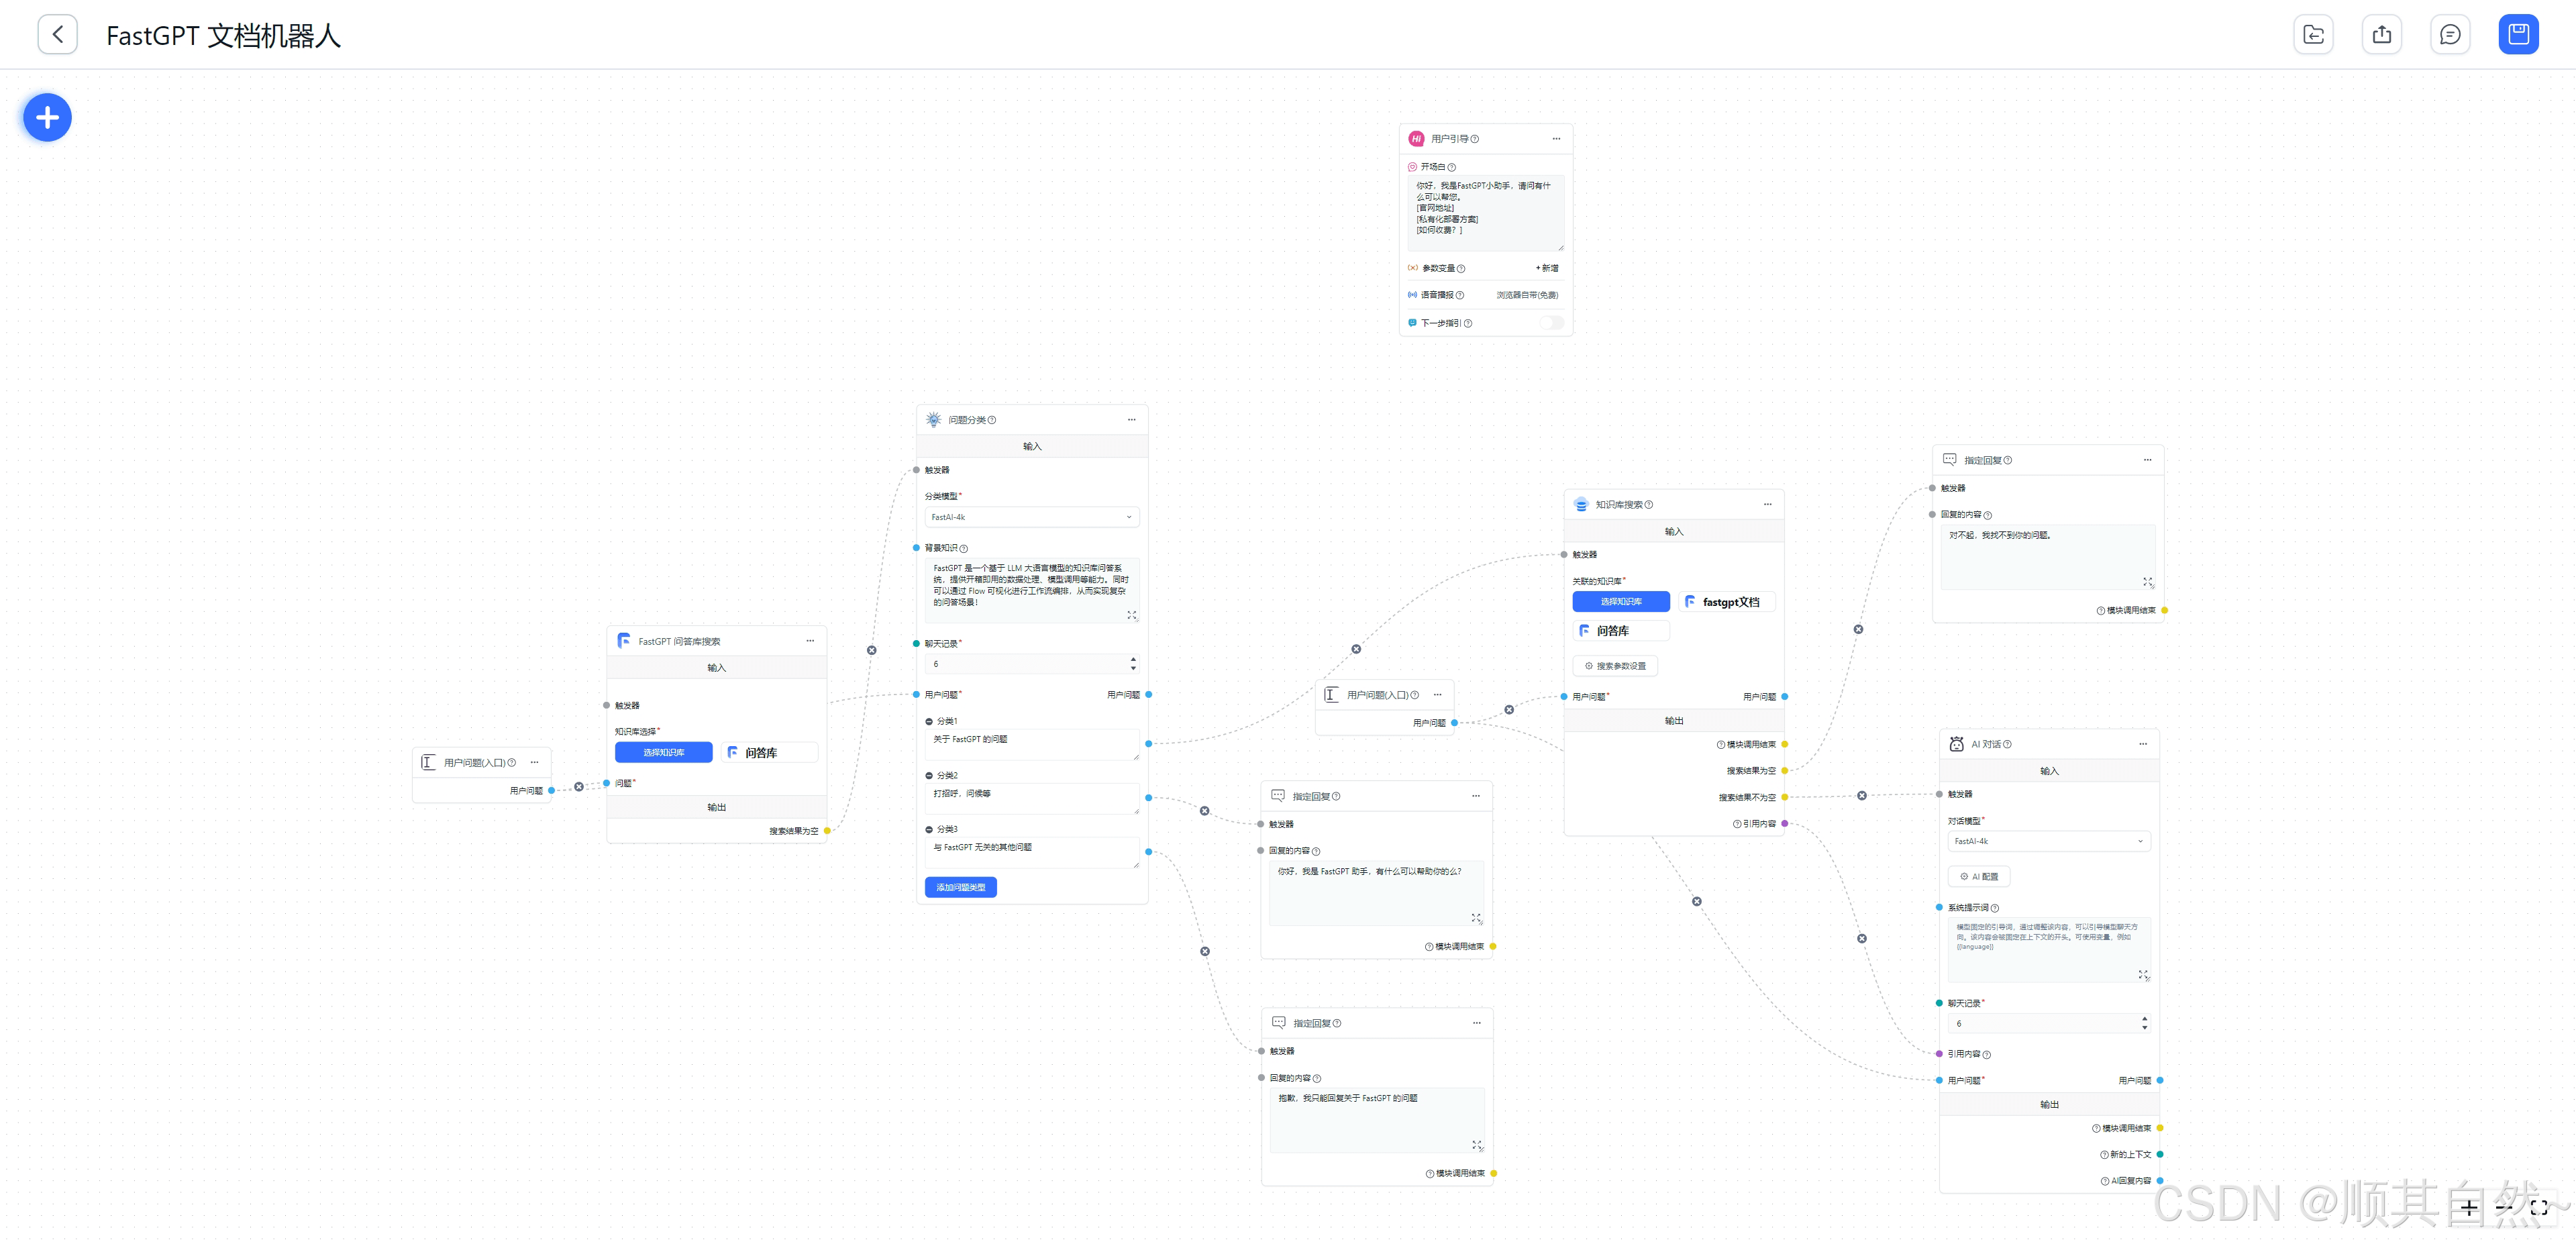Image resolution: width=2576 pixels, height=1246 pixels.
Task: Open three-dot menu of 问题分类 node
Action: click(x=1131, y=420)
